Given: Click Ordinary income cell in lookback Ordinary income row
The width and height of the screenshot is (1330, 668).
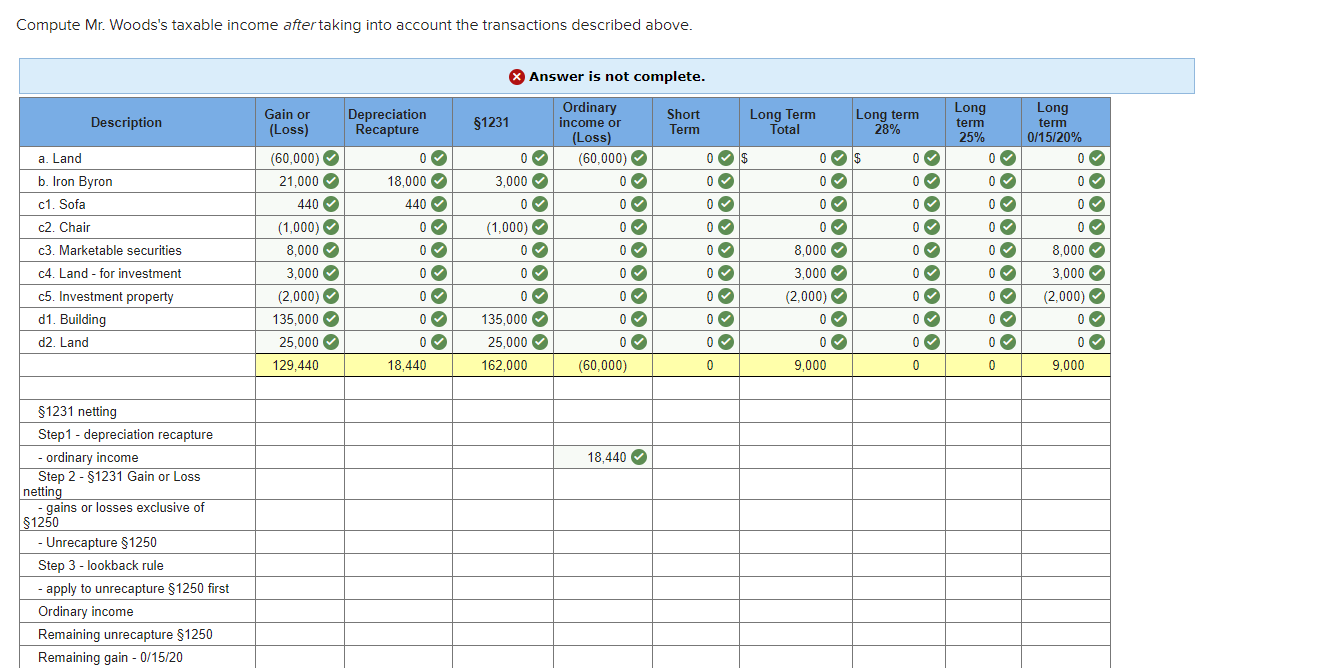Looking at the screenshot, I should pos(603,611).
